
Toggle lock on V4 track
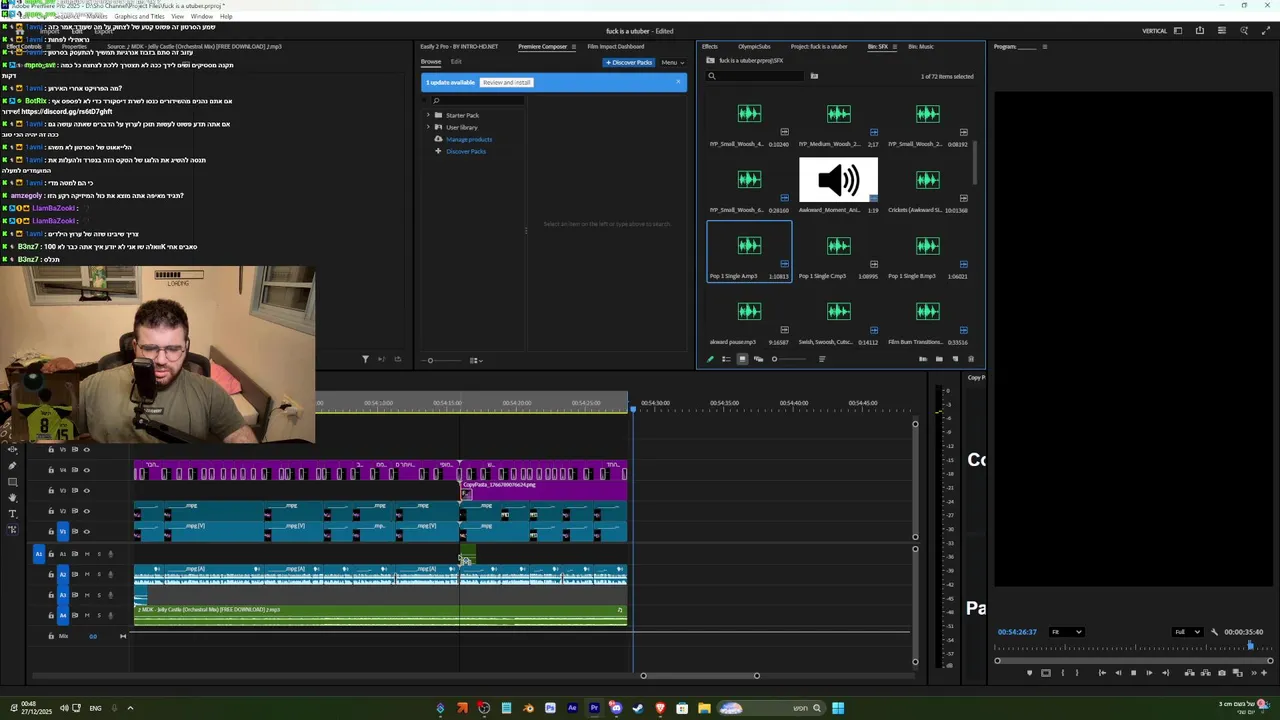51,470
